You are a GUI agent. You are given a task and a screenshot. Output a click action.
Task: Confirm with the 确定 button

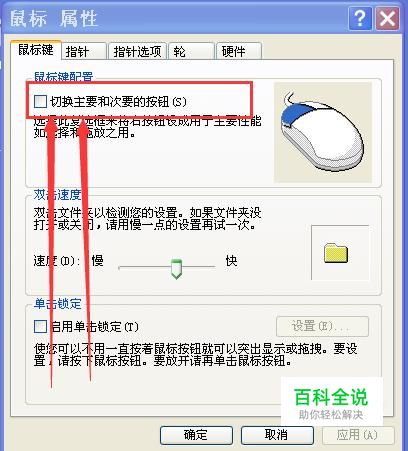click(196, 435)
